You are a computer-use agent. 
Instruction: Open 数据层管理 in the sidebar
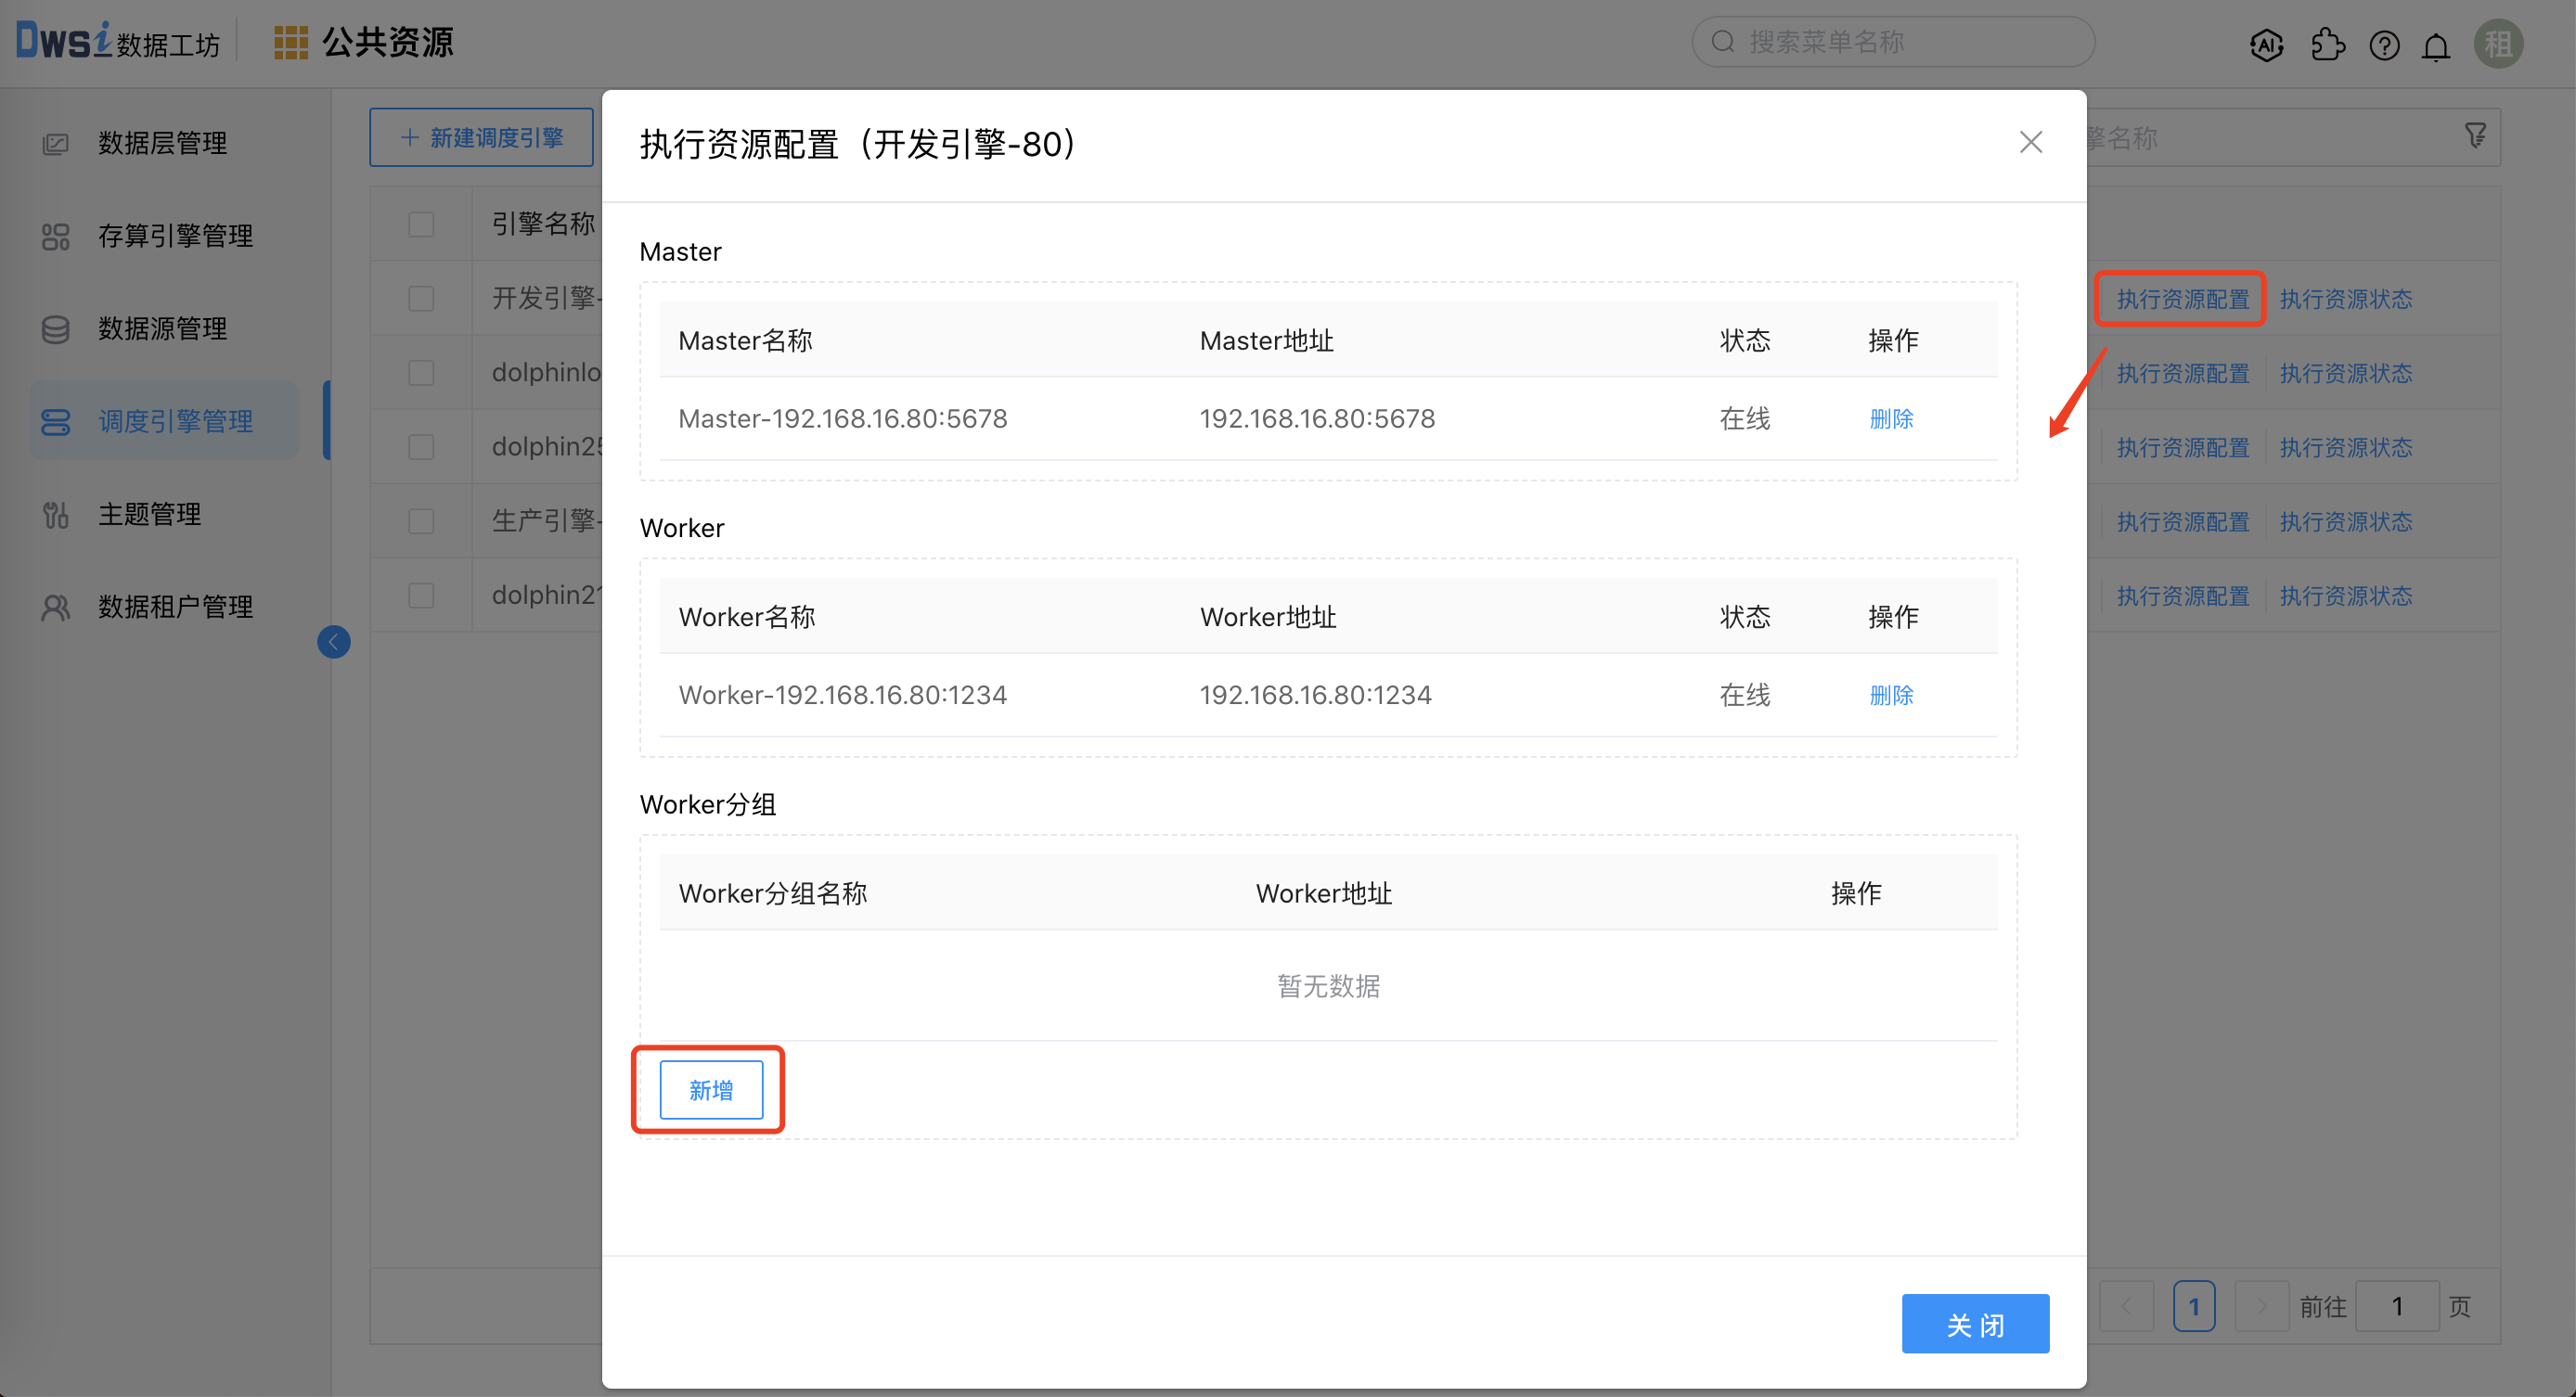163,143
